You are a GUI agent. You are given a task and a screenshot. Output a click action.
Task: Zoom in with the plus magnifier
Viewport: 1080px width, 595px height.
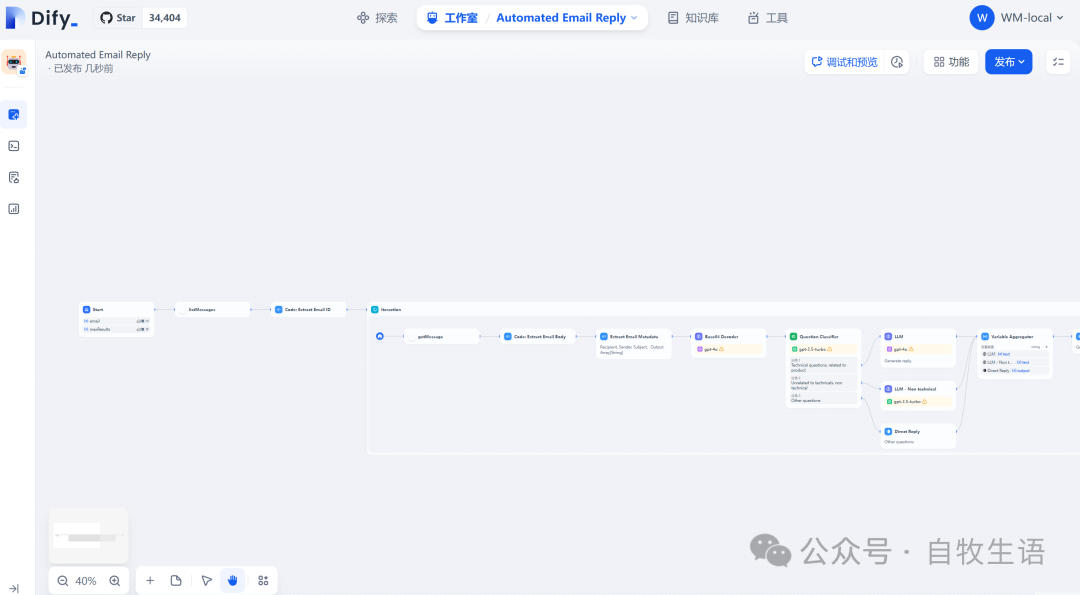pos(115,581)
